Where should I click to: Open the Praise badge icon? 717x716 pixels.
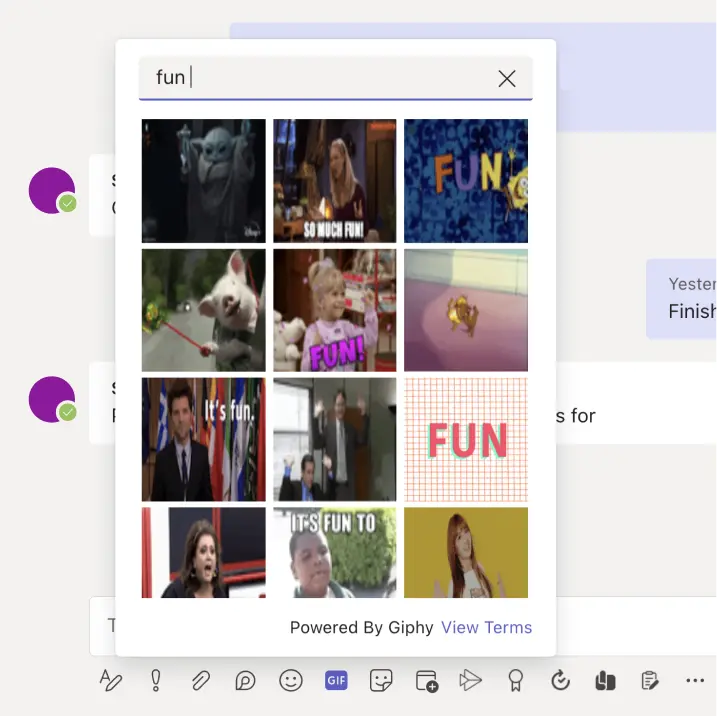(516, 681)
